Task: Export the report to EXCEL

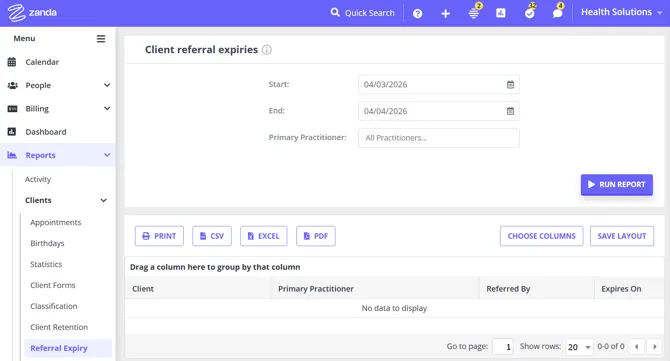Action: tap(264, 236)
